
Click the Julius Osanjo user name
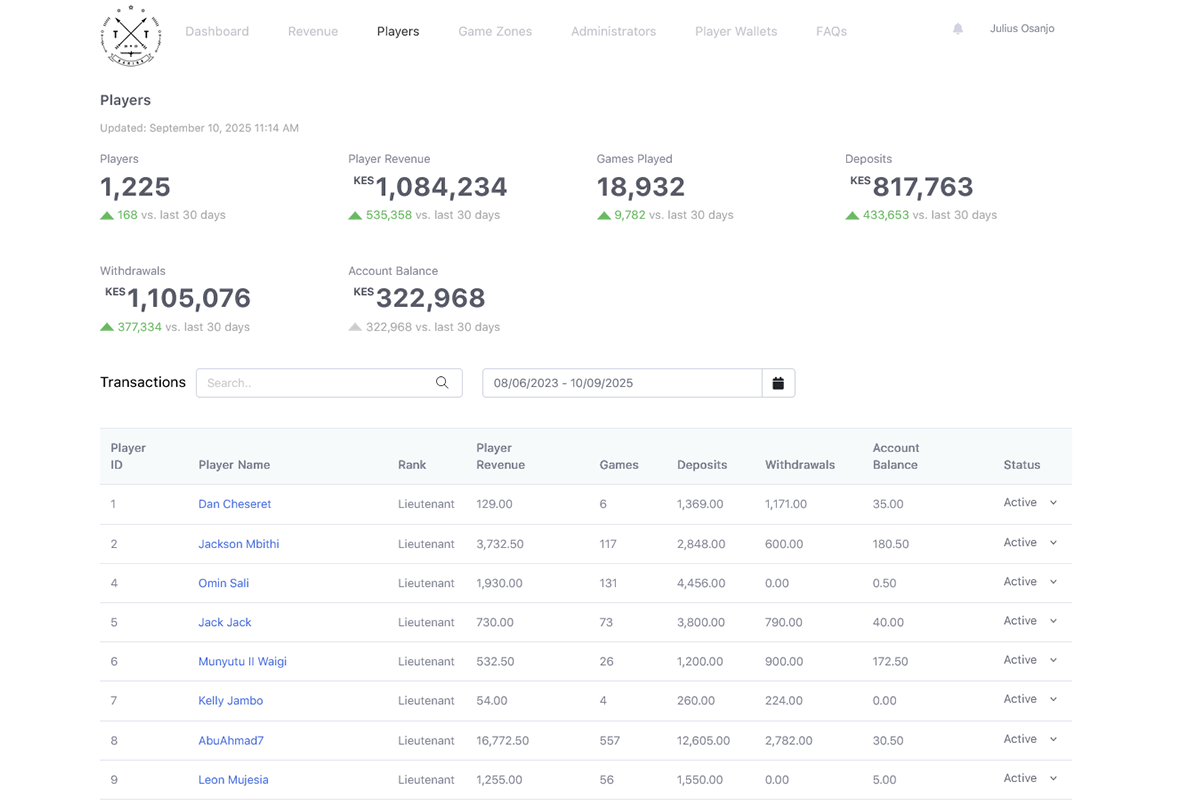point(1022,29)
